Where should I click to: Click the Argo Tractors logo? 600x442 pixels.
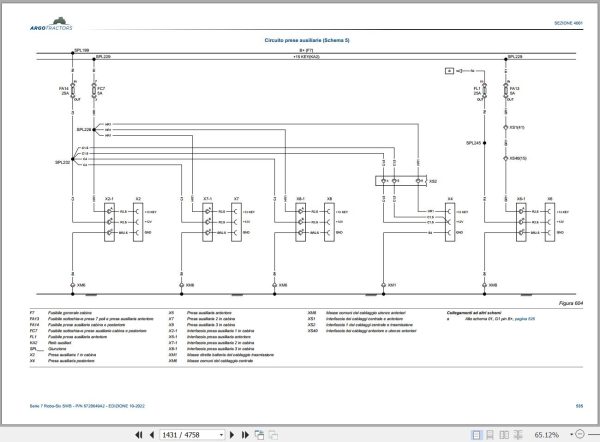pos(51,24)
